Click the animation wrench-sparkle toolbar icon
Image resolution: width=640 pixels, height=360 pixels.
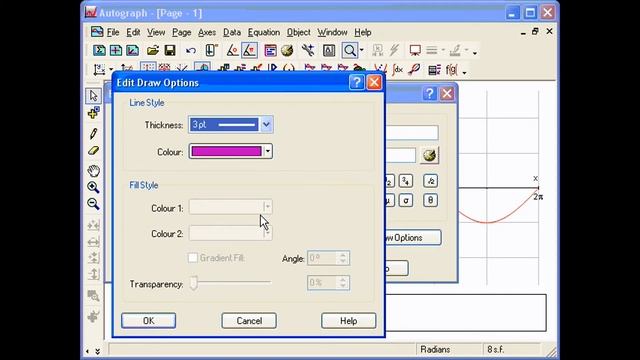[308, 51]
